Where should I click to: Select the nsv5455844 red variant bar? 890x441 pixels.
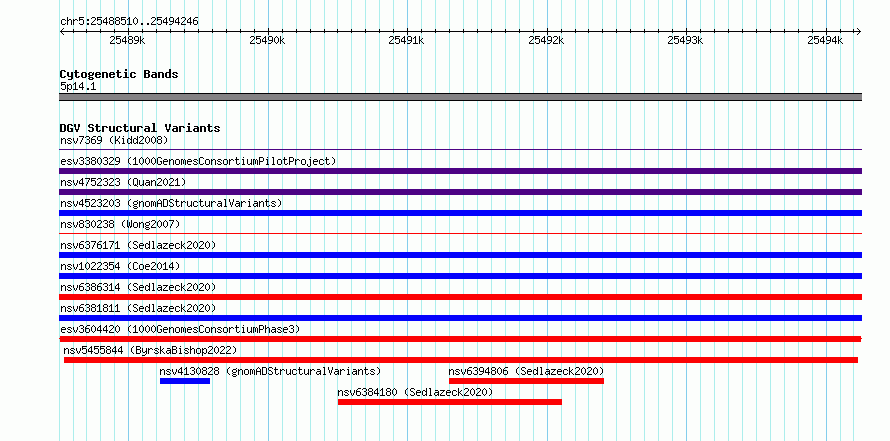pos(461,360)
